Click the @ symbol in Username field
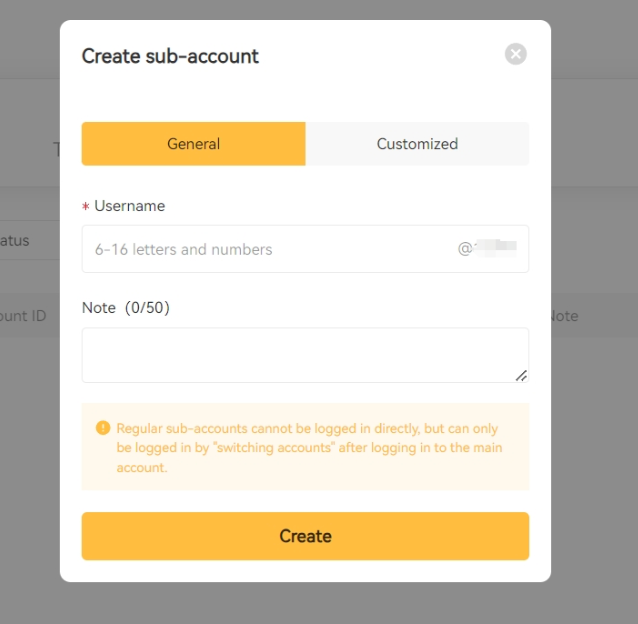The width and height of the screenshot is (638, 624). tap(465, 249)
